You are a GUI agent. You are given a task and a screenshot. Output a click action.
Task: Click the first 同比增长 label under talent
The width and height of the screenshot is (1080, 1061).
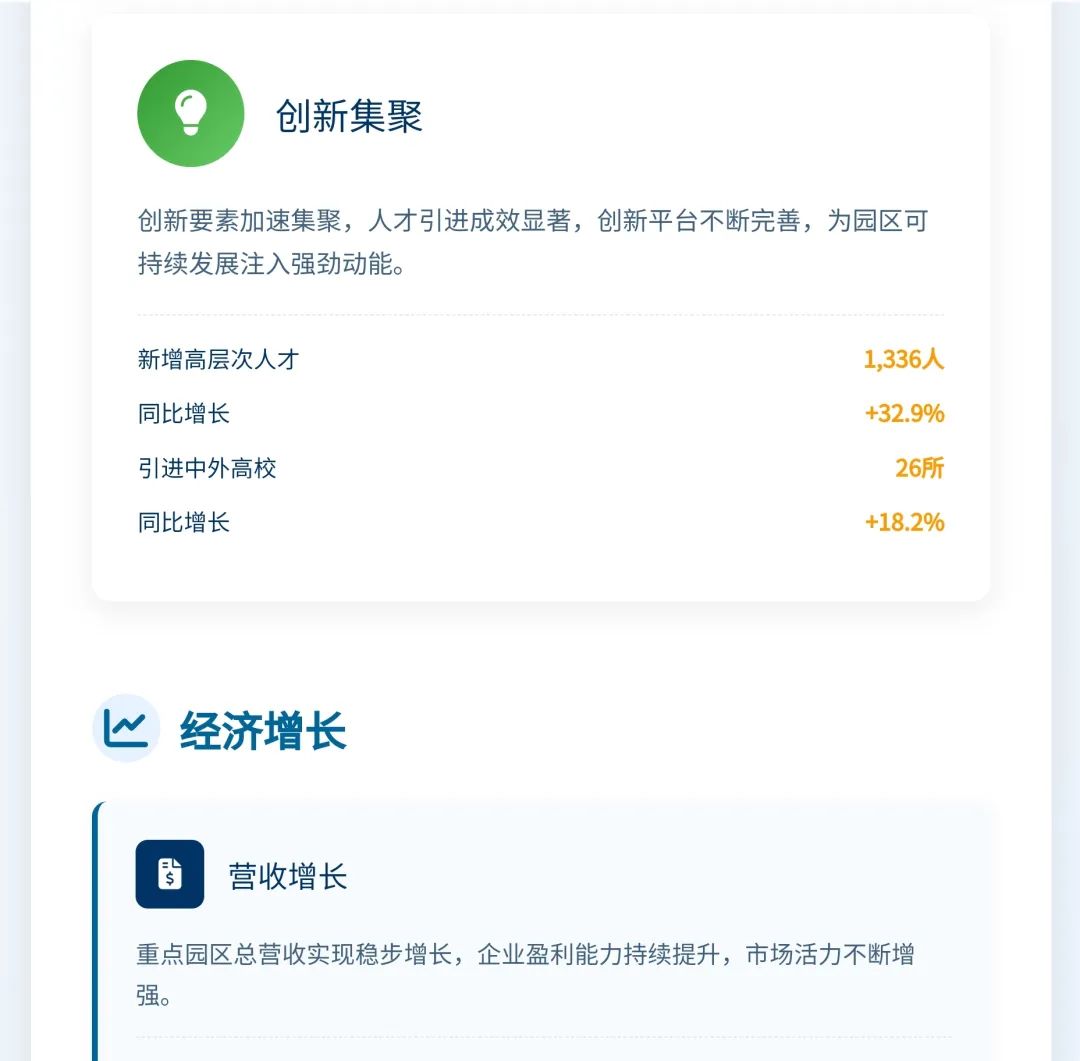click(x=183, y=413)
